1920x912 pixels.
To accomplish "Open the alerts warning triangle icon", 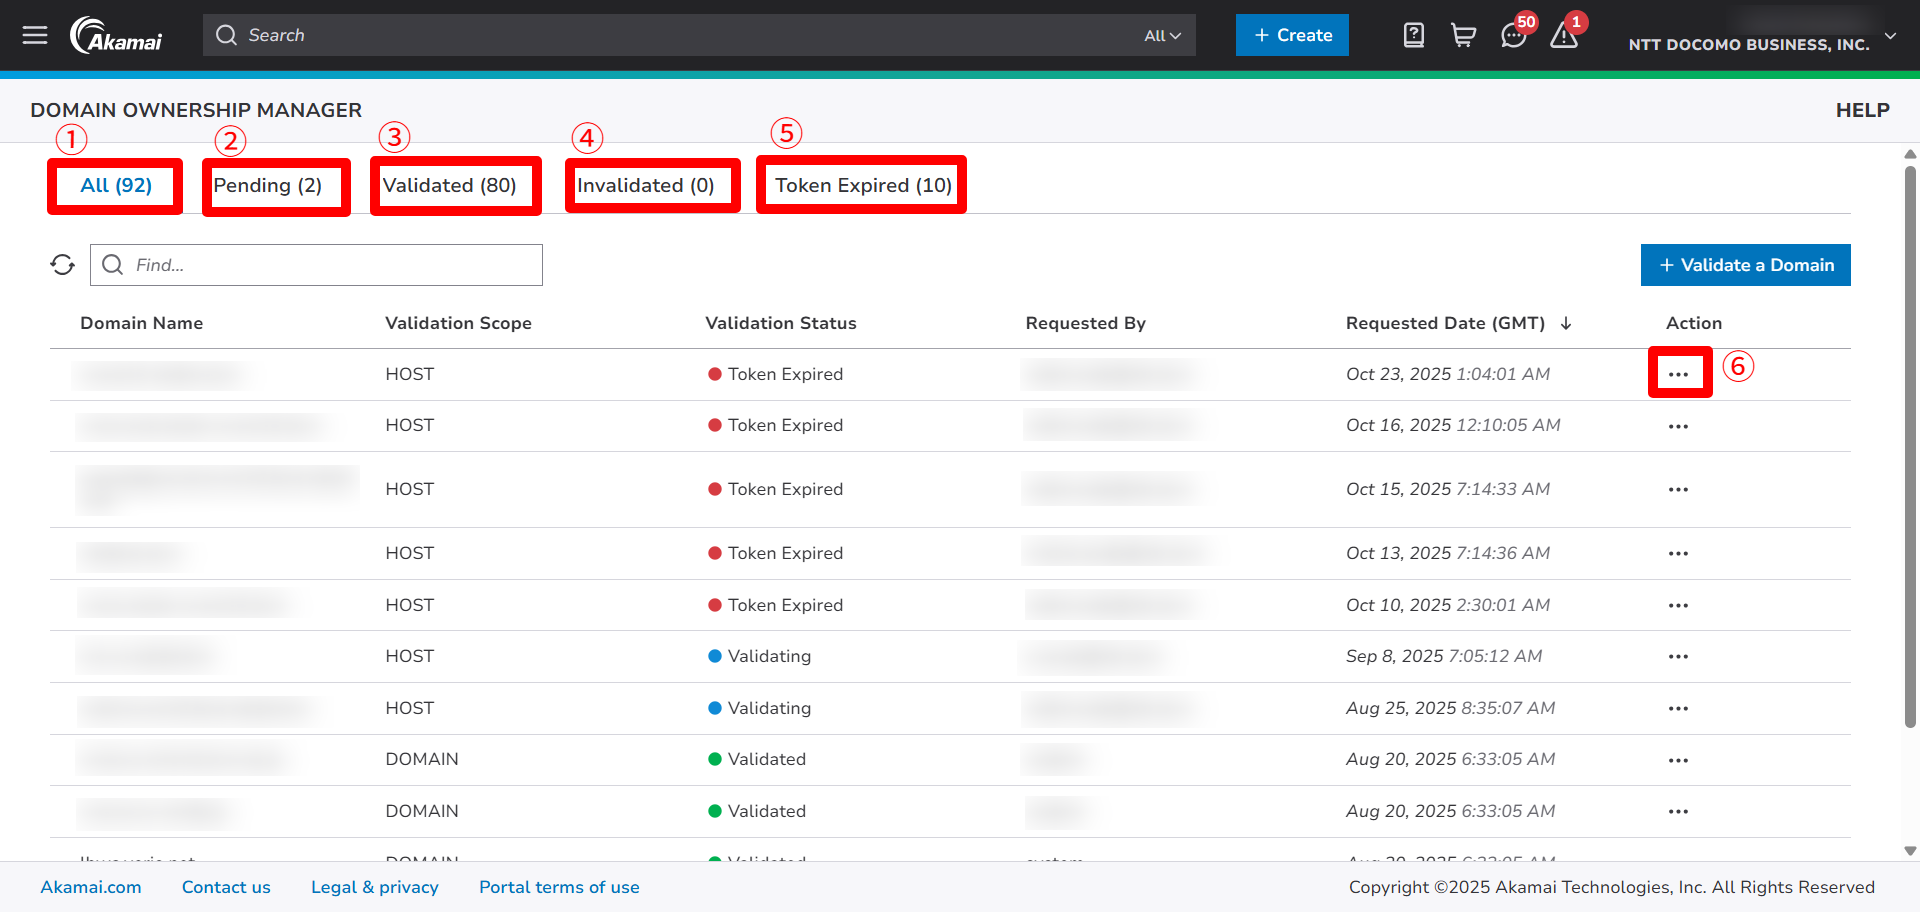I will [x=1563, y=36].
